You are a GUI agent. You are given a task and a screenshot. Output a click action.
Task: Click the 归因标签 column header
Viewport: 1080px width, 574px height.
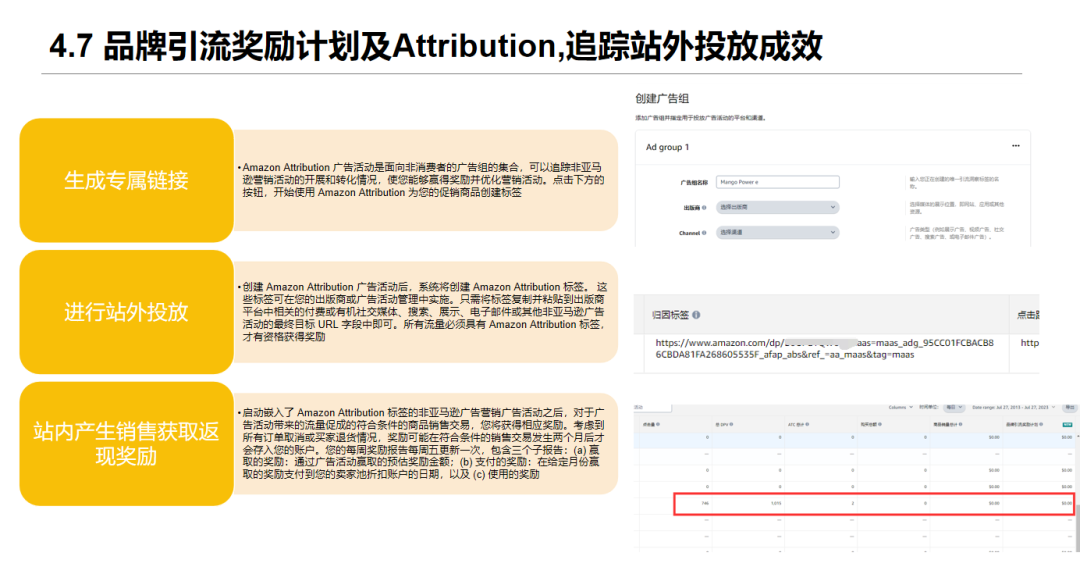click(x=670, y=315)
